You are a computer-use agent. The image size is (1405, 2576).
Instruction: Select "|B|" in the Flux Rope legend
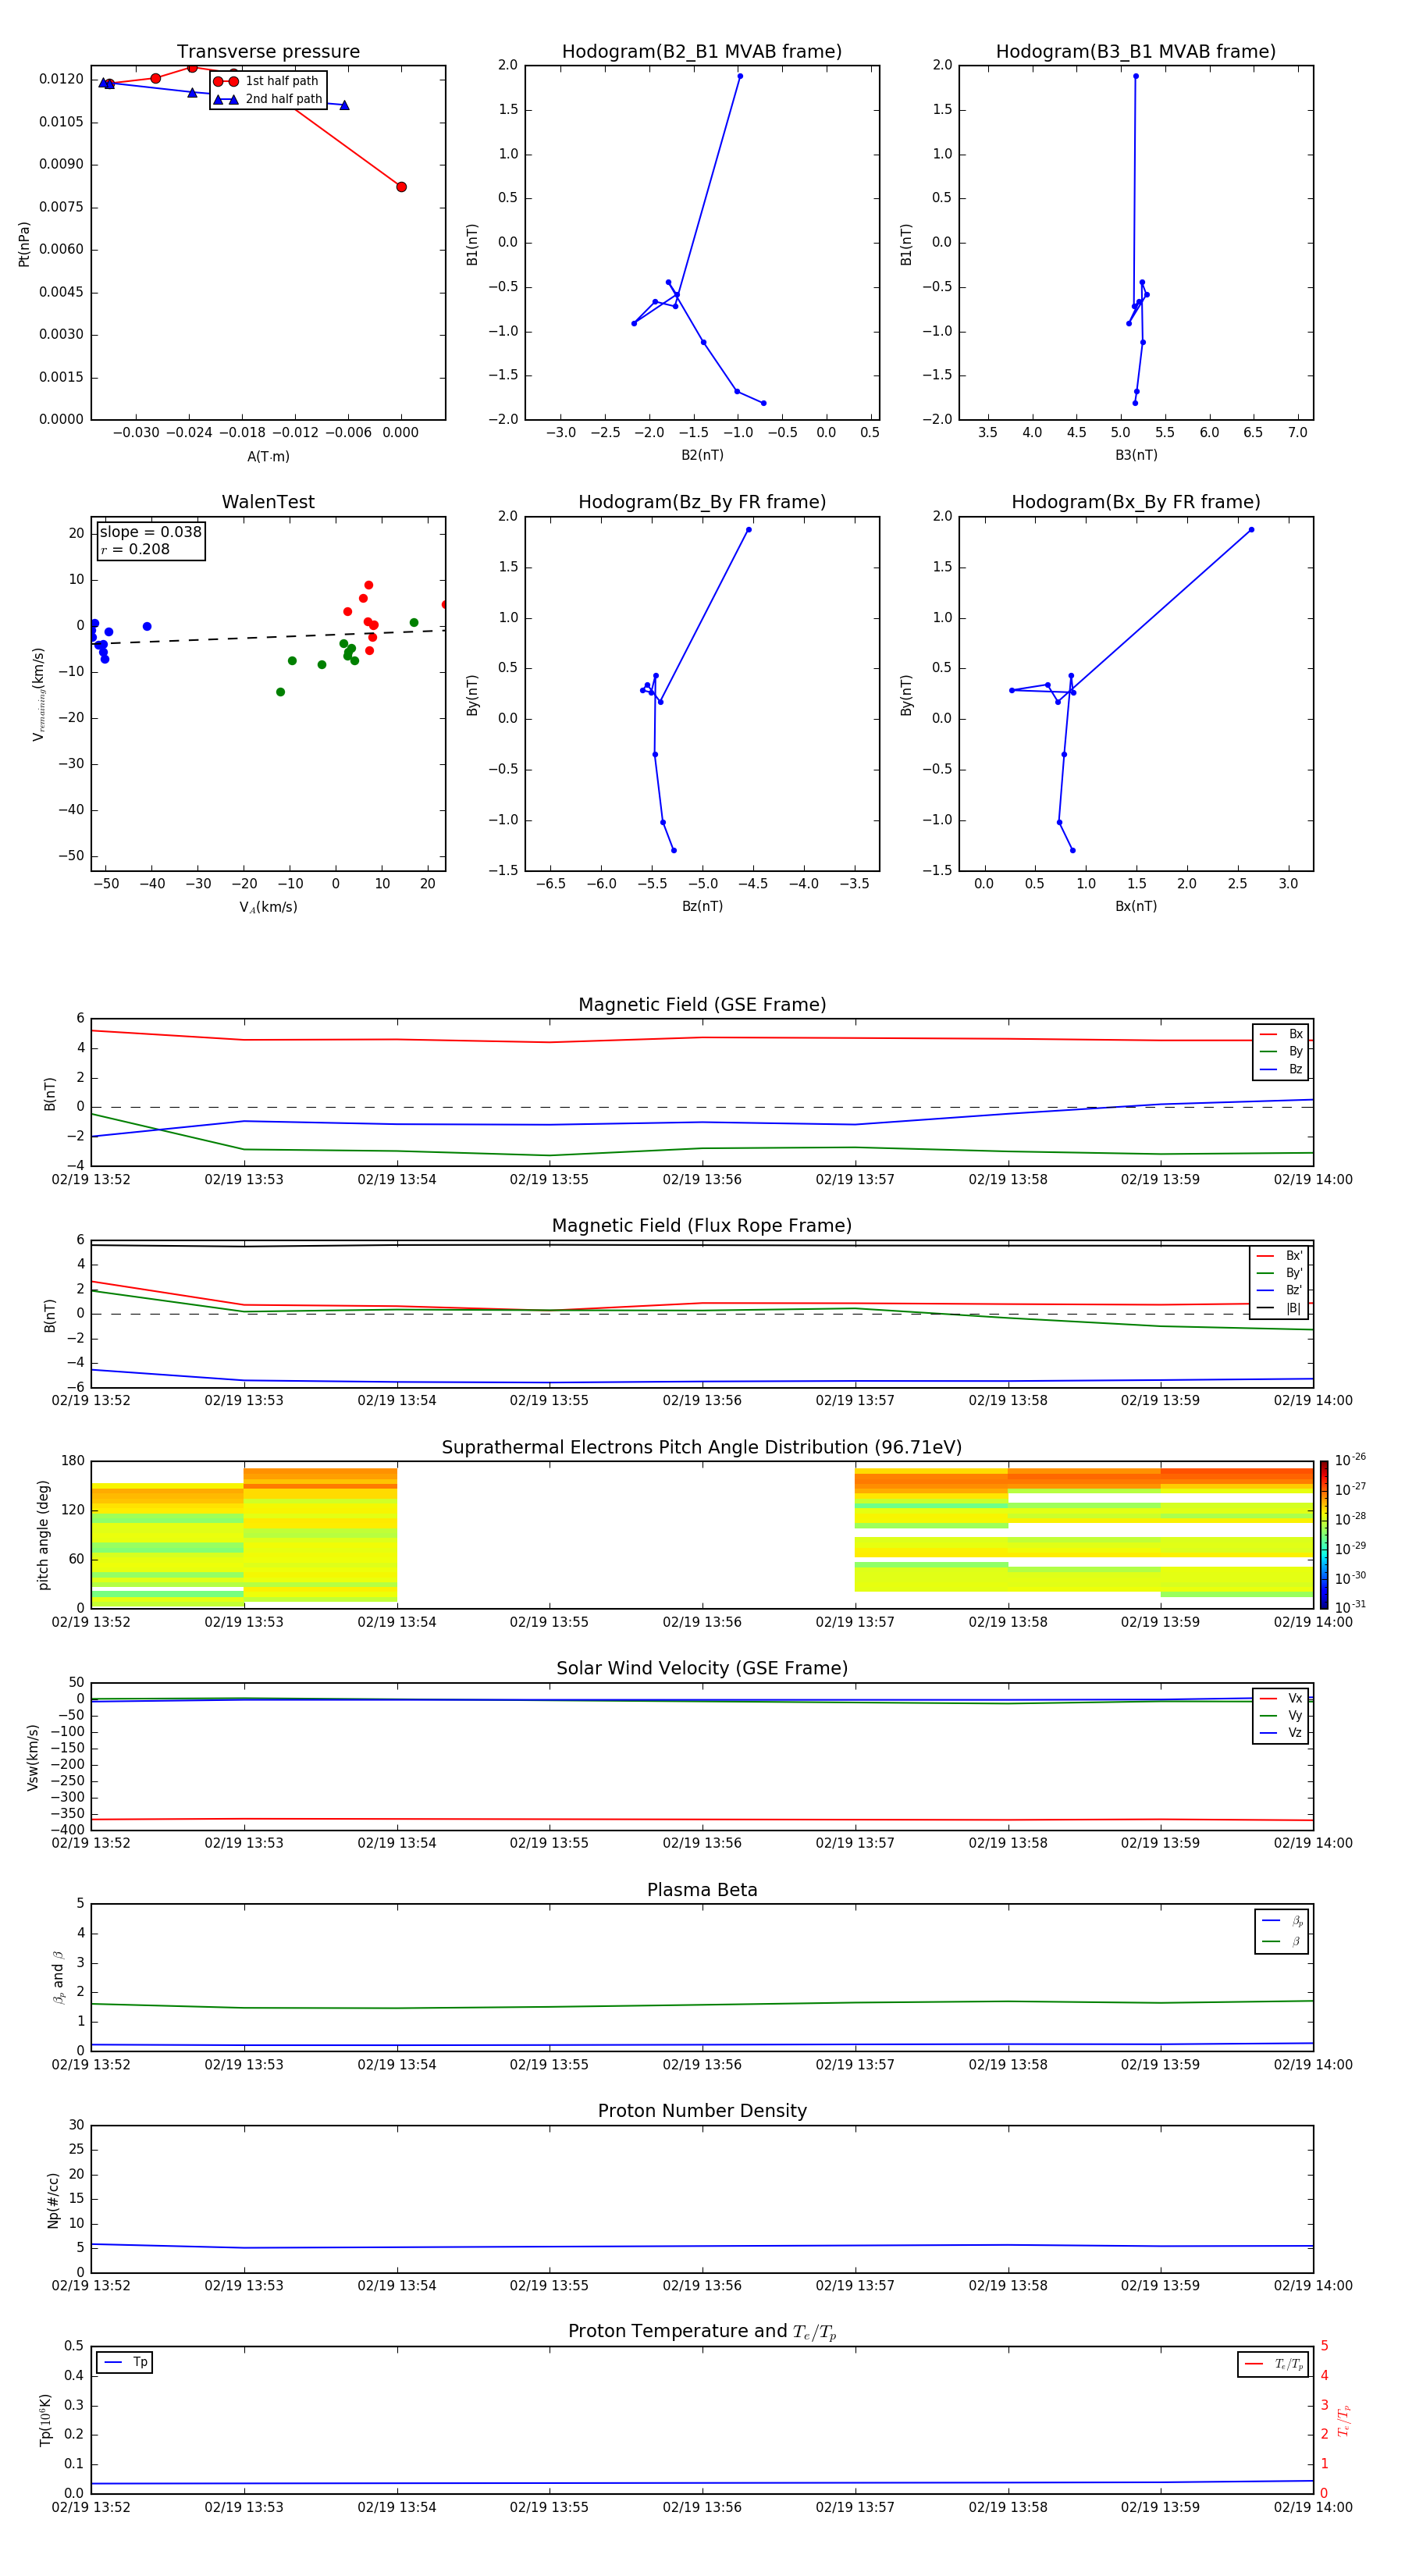click(1280, 1308)
